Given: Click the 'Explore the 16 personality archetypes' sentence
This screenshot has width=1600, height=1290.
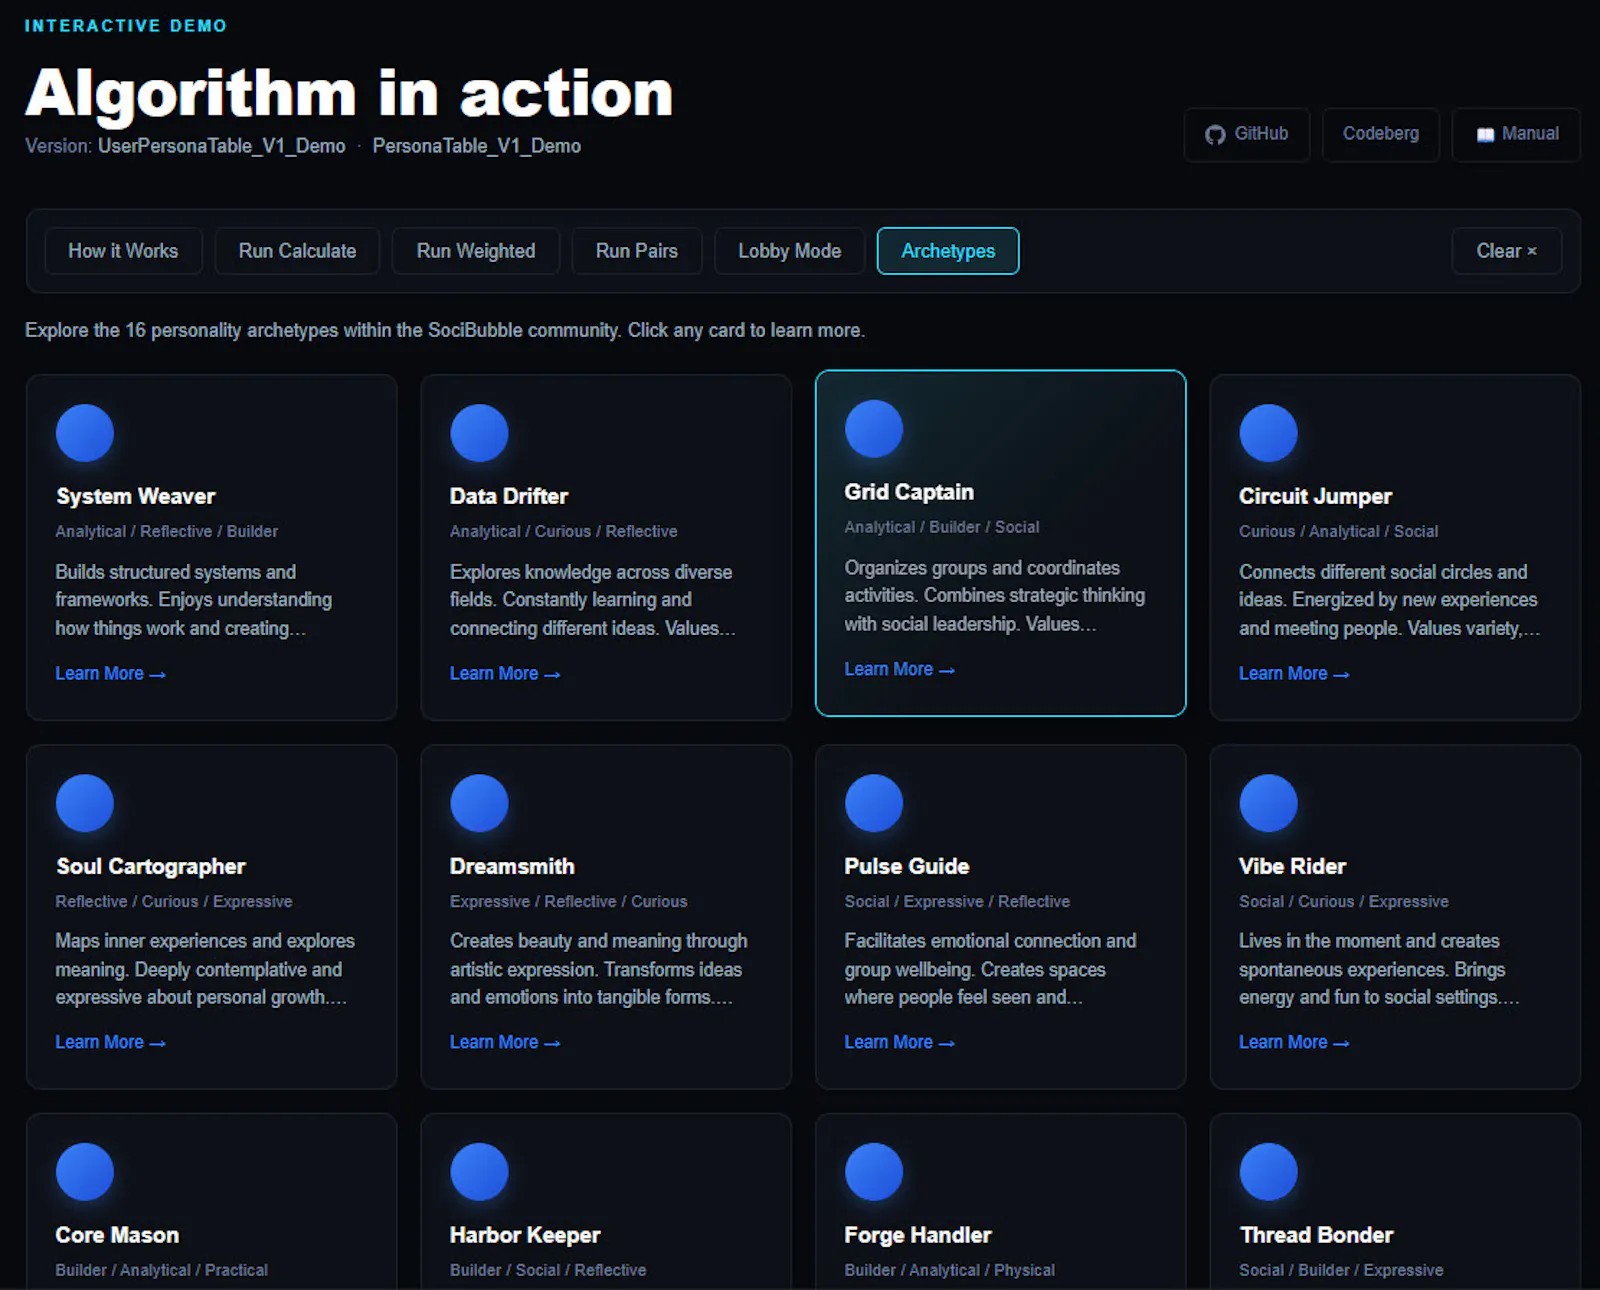Looking at the screenshot, I should [x=445, y=330].
